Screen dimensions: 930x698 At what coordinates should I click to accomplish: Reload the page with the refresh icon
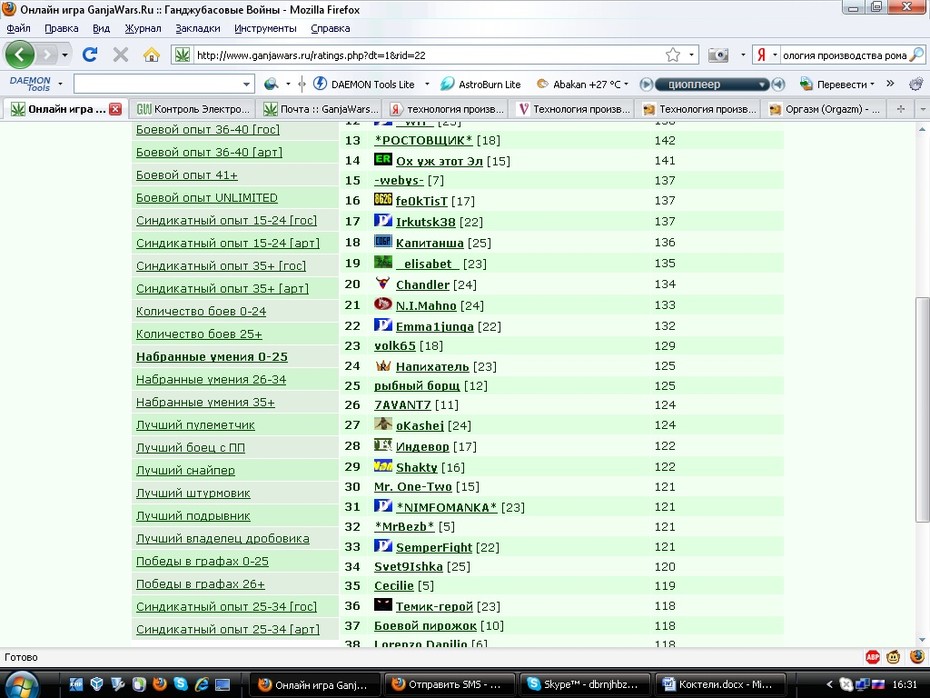pyautogui.click(x=90, y=55)
